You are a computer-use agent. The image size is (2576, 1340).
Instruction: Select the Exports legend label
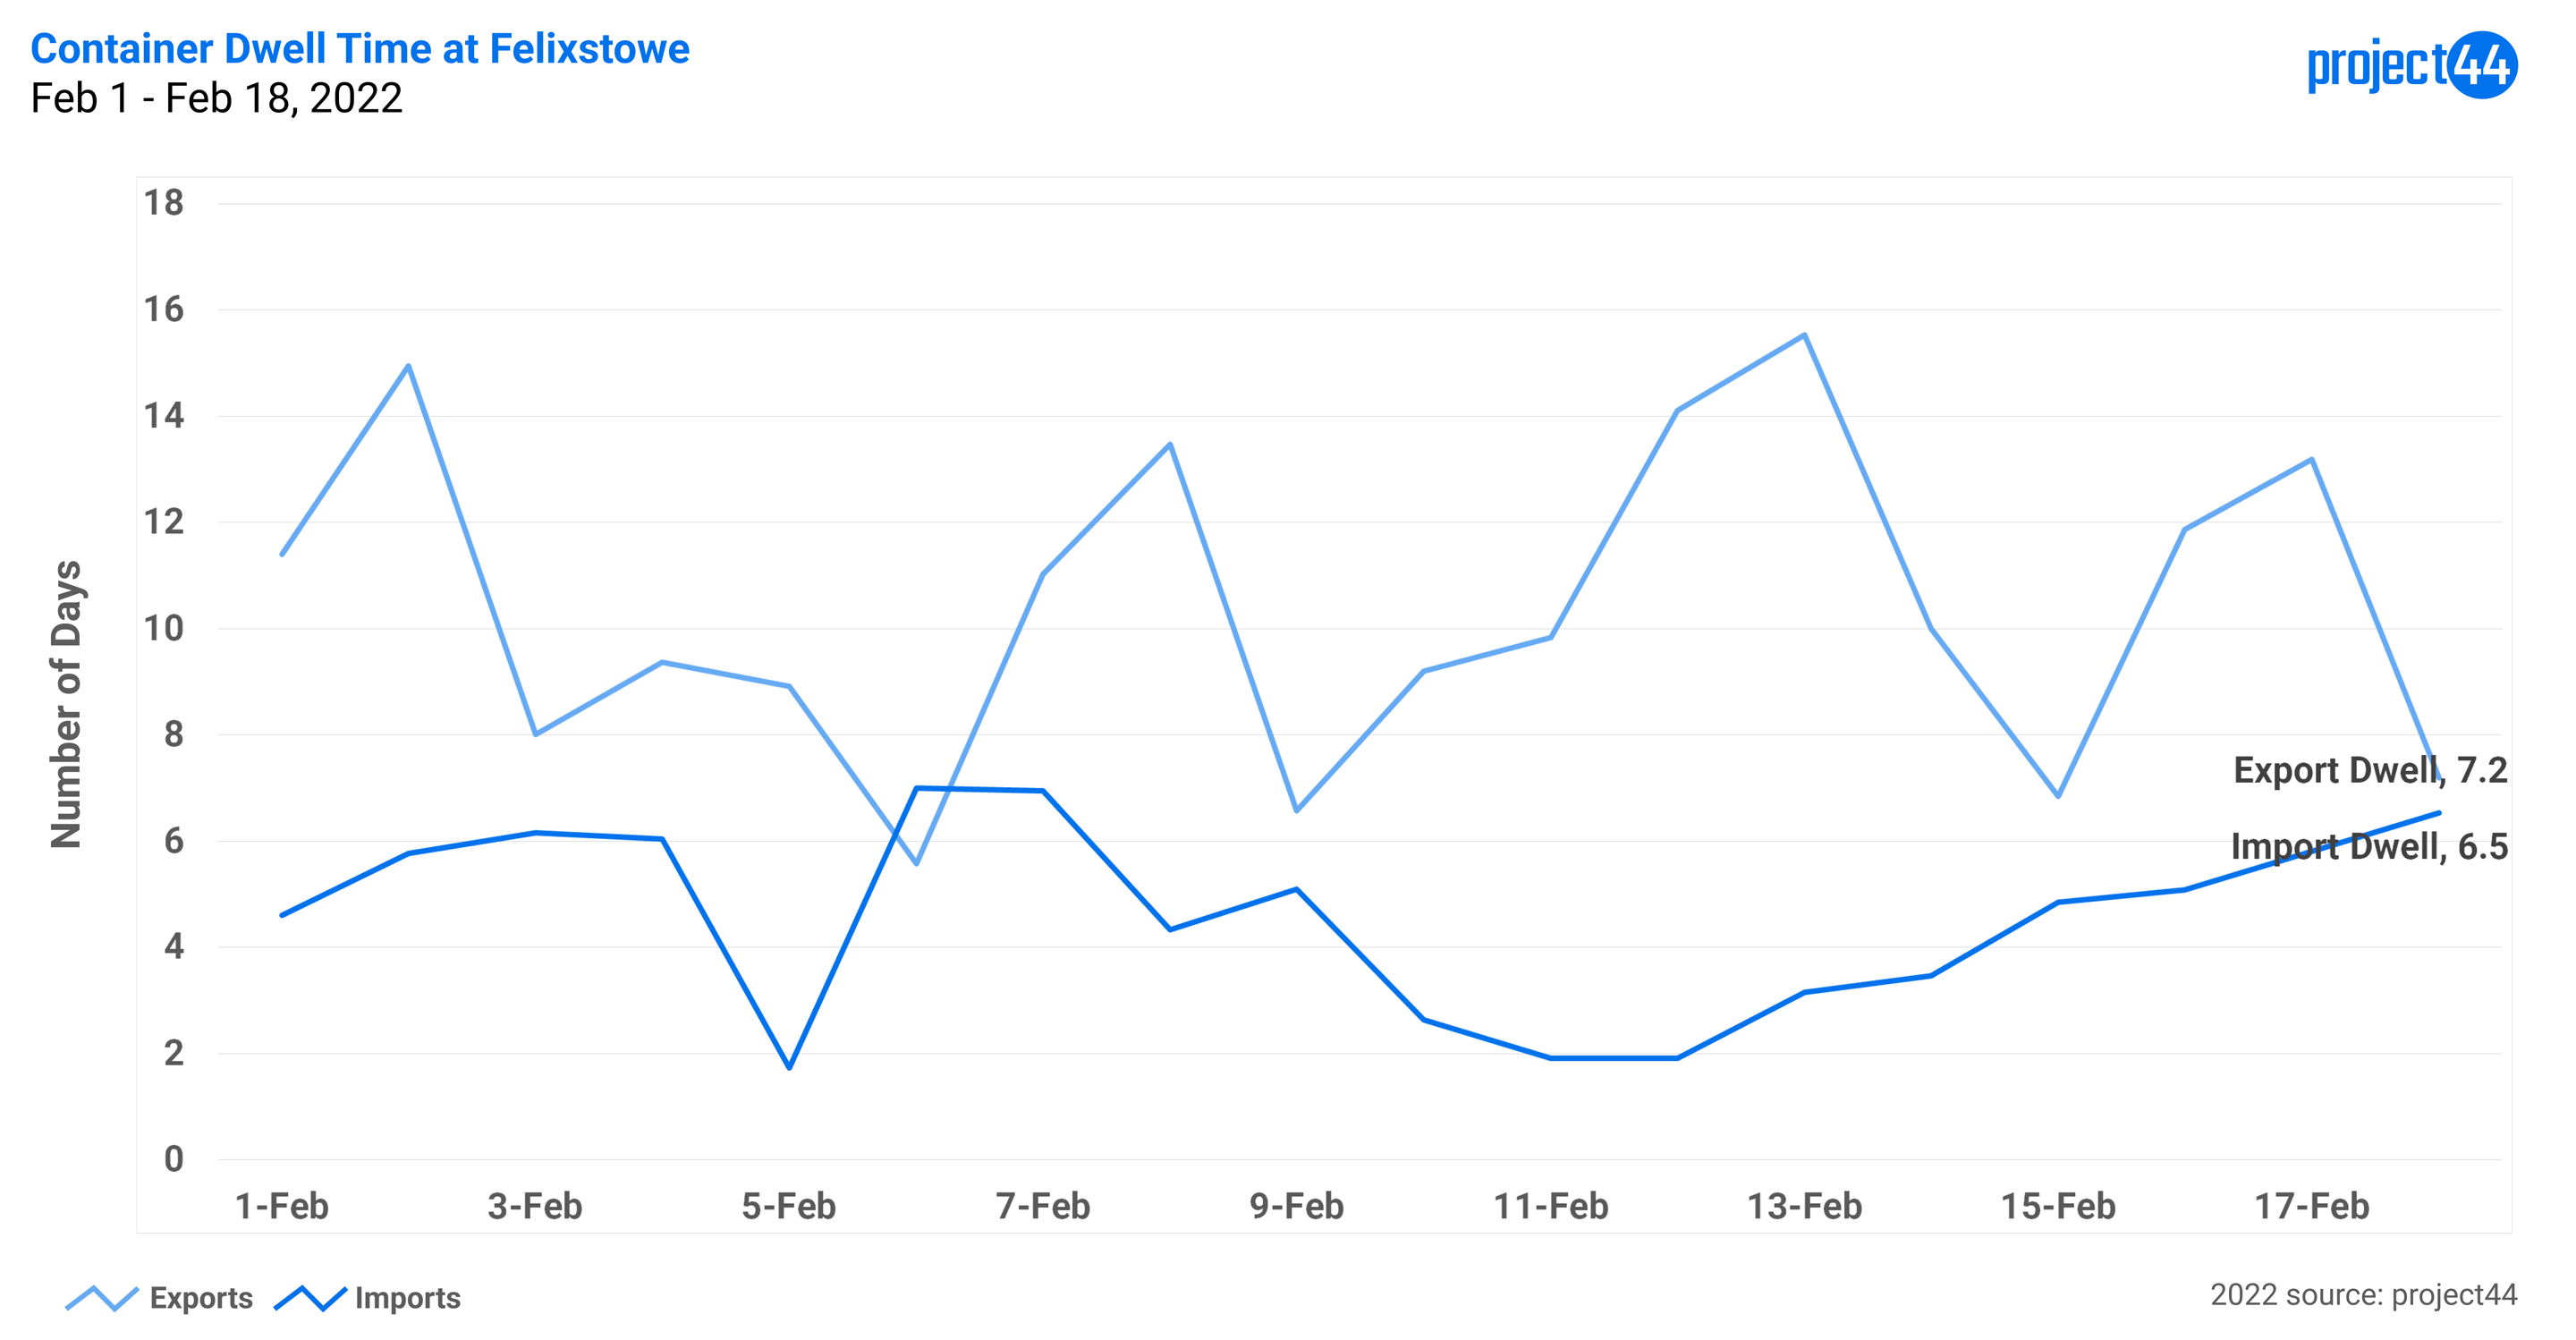coord(201,1298)
